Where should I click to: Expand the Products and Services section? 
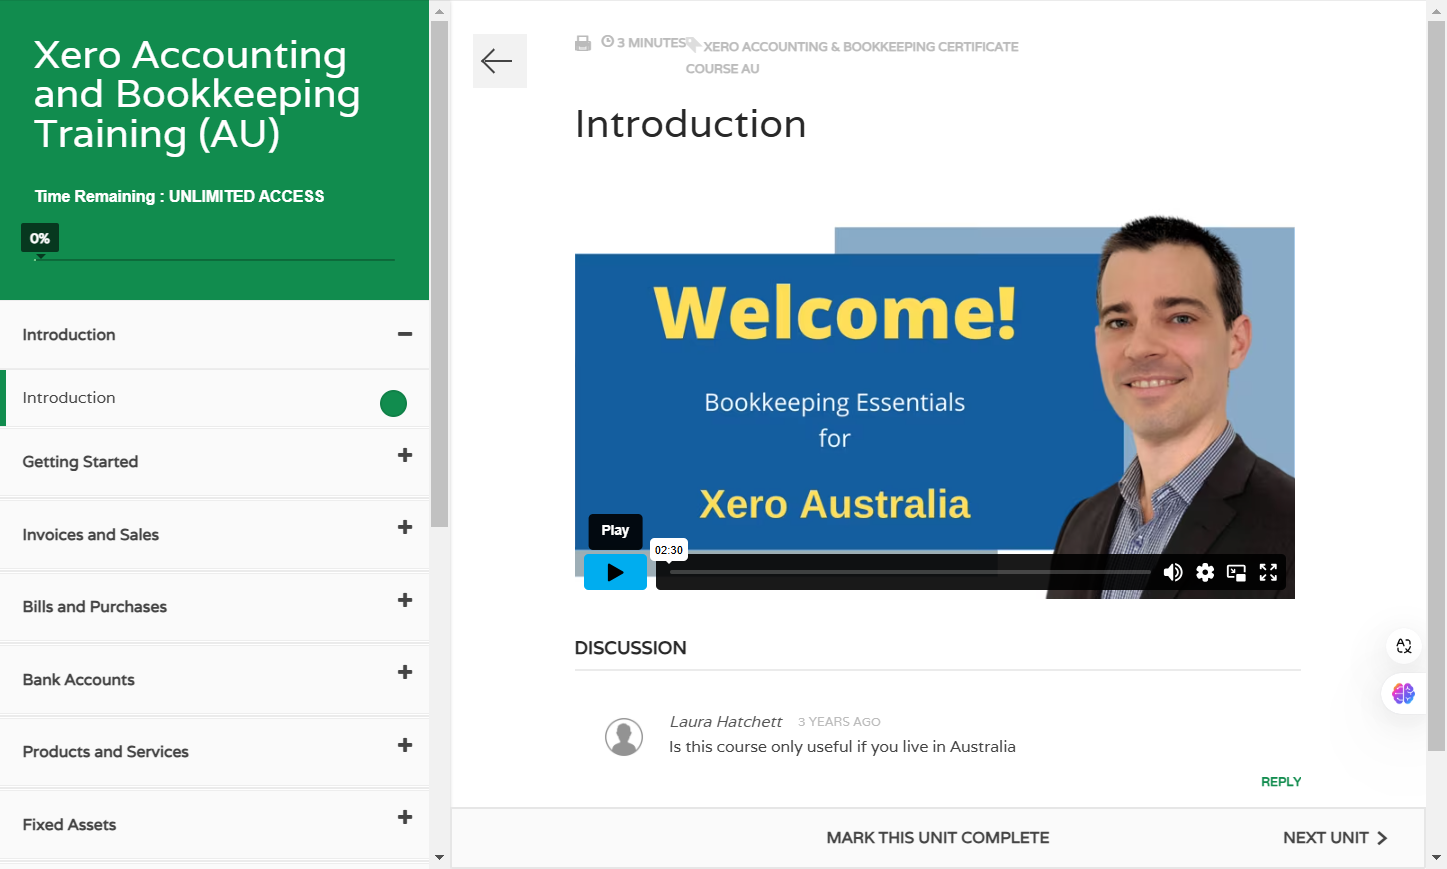[405, 745]
